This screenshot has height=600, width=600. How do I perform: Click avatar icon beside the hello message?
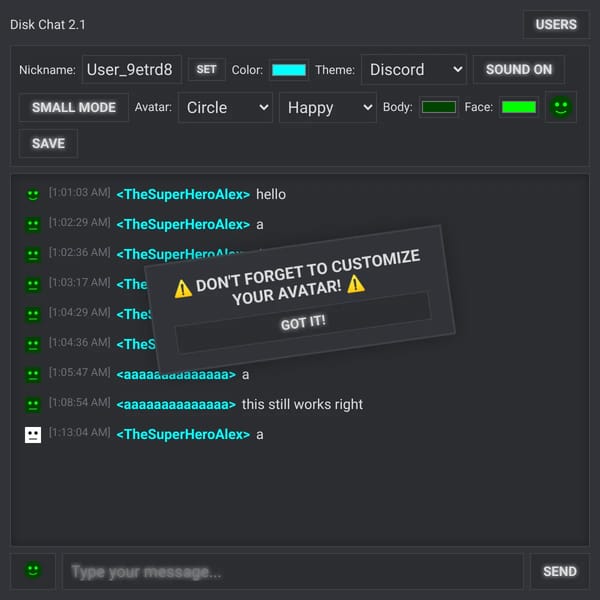point(33,194)
